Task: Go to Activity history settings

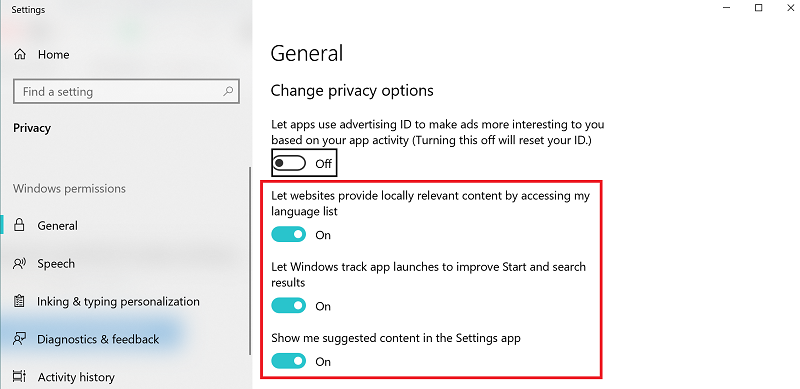Action: click(76, 377)
